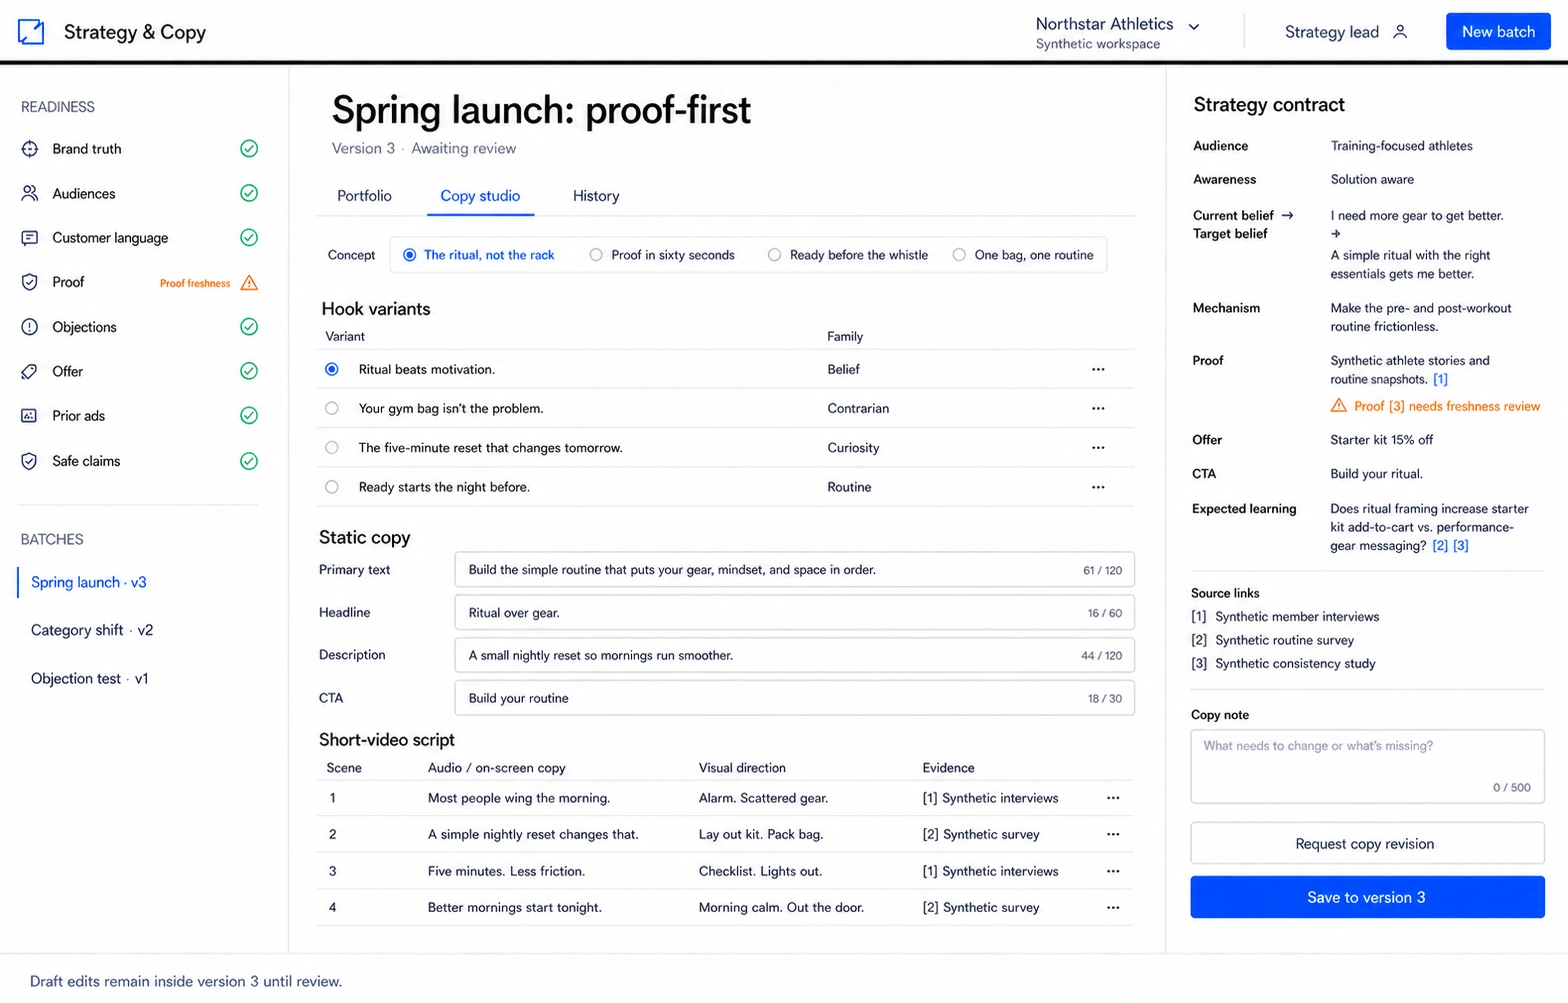The height and width of the screenshot is (1003, 1568).
Task: Select hook variant 'Ritual beats motivation.'
Action: (x=332, y=369)
